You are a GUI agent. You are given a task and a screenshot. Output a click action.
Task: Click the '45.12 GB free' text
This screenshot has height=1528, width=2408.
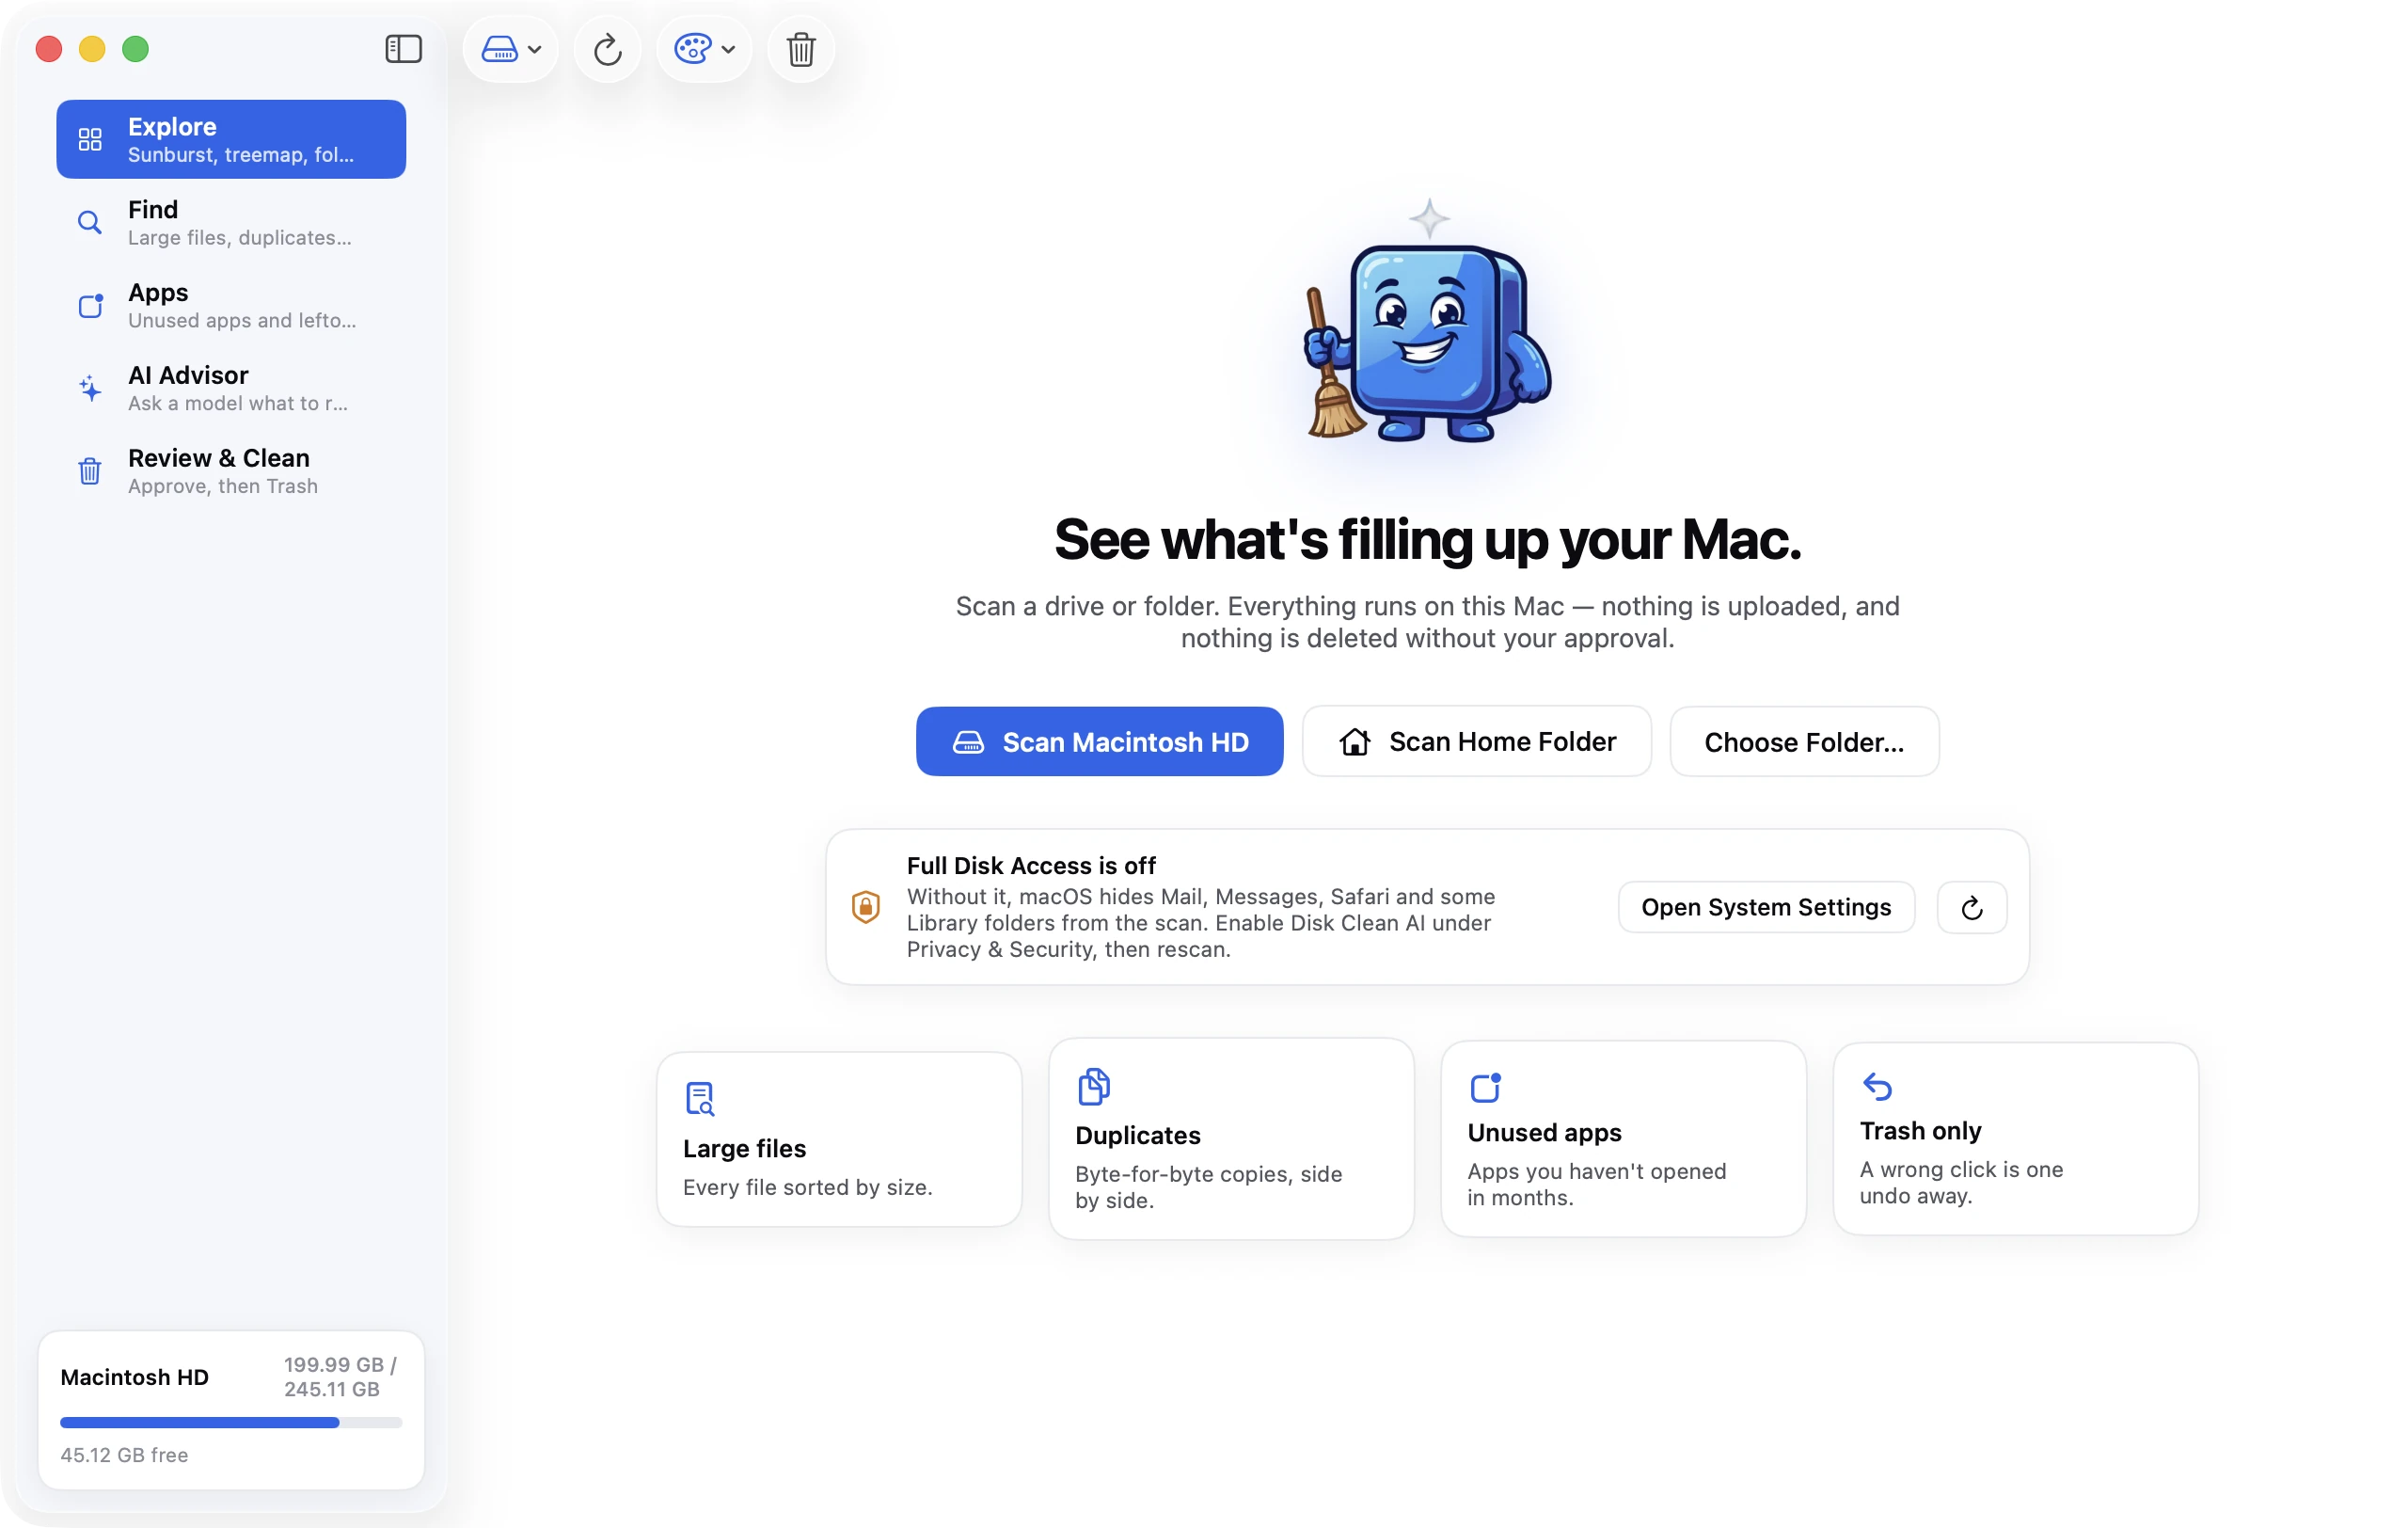click(x=124, y=1455)
